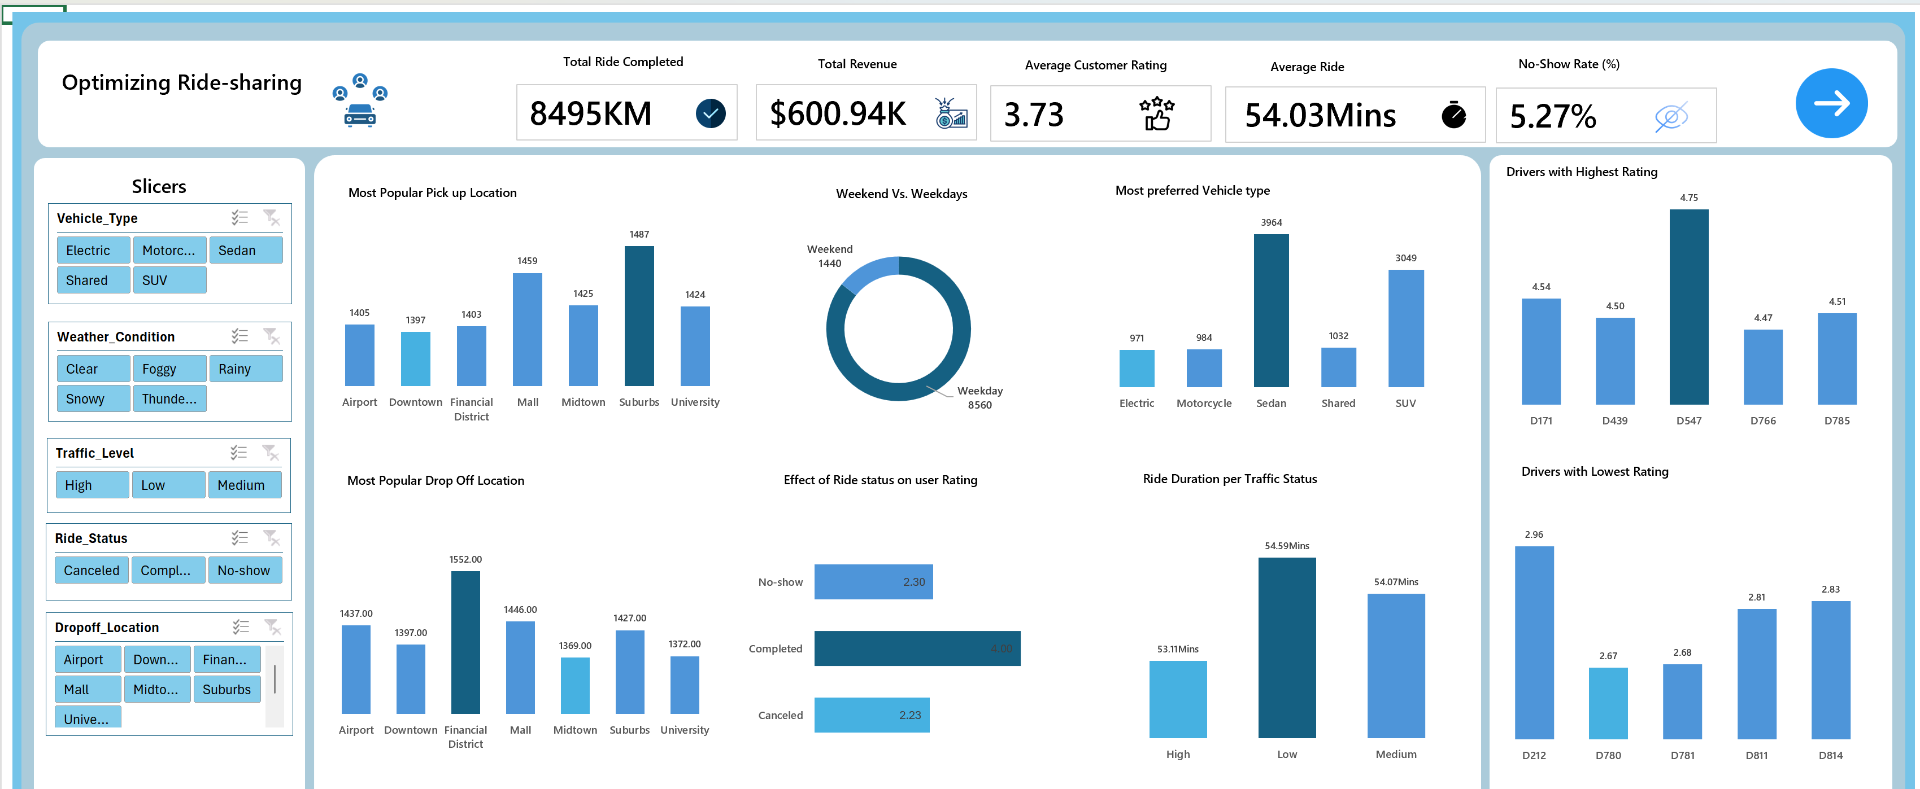The width and height of the screenshot is (1920, 789).
Task: Select Rainy weather condition
Action: tap(246, 369)
